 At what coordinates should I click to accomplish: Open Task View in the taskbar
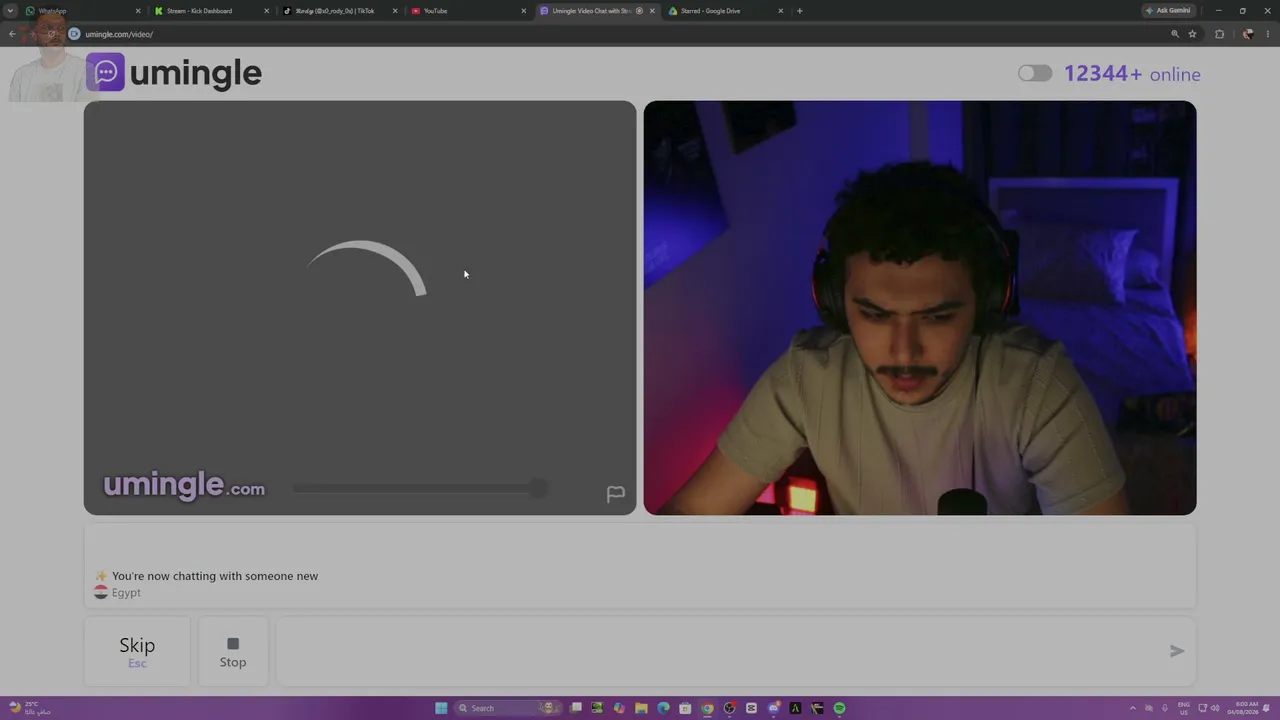(576, 708)
